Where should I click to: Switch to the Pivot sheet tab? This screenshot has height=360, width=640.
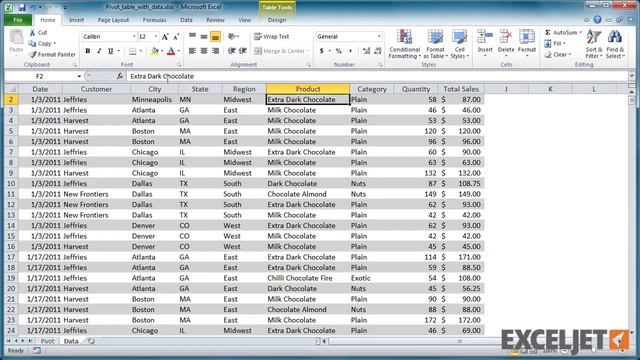[47, 341]
